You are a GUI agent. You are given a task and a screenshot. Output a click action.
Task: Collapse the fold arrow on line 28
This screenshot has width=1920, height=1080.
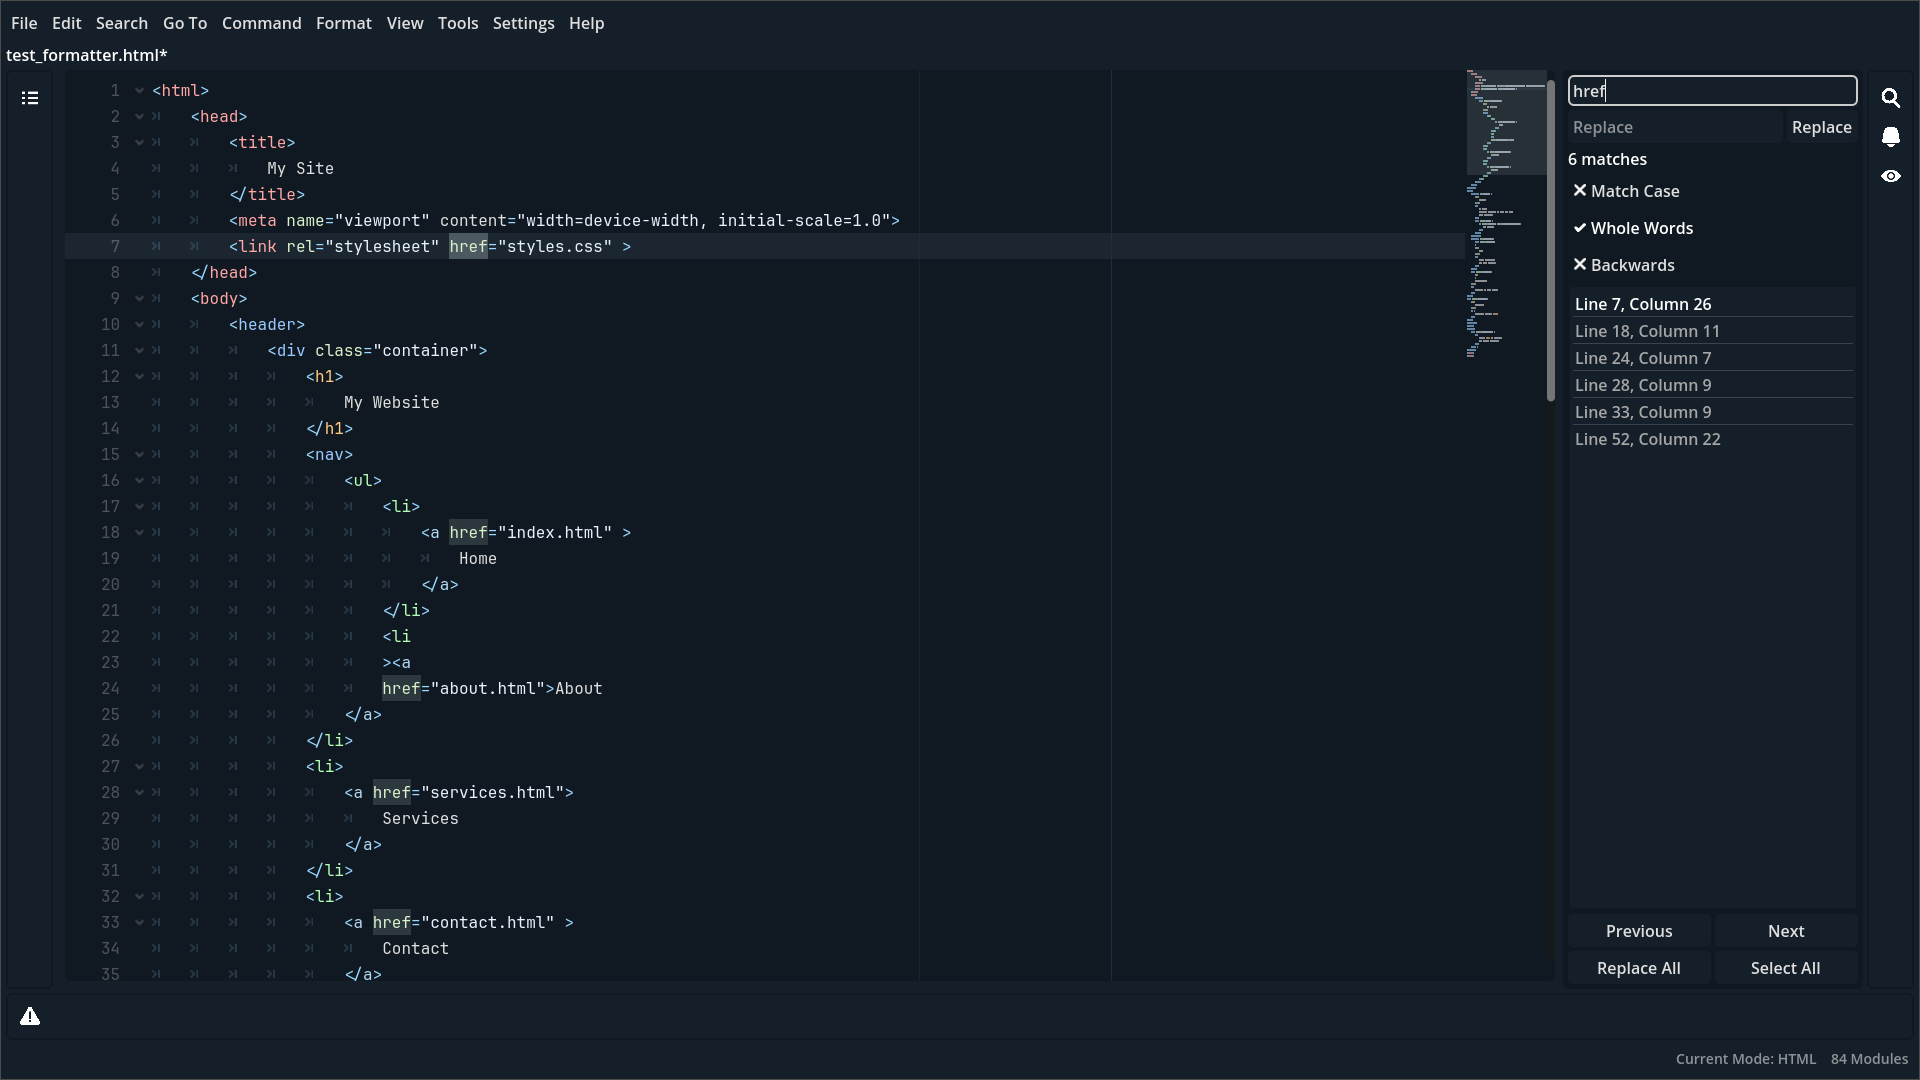point(139,792)
